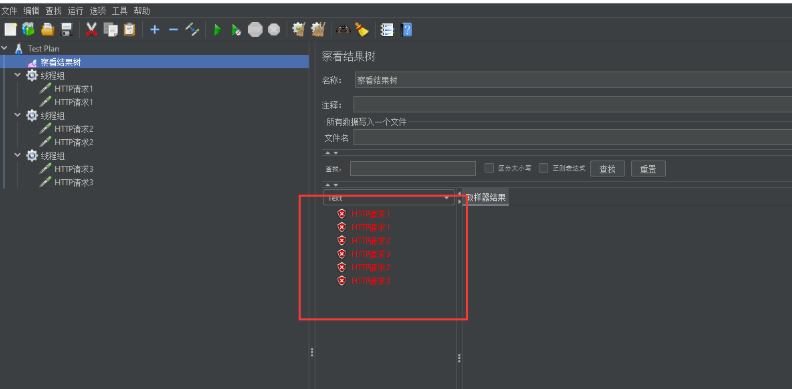Open the Templates toolbar icon
This screenshot has width=792, height=389.
pos(28,30)
